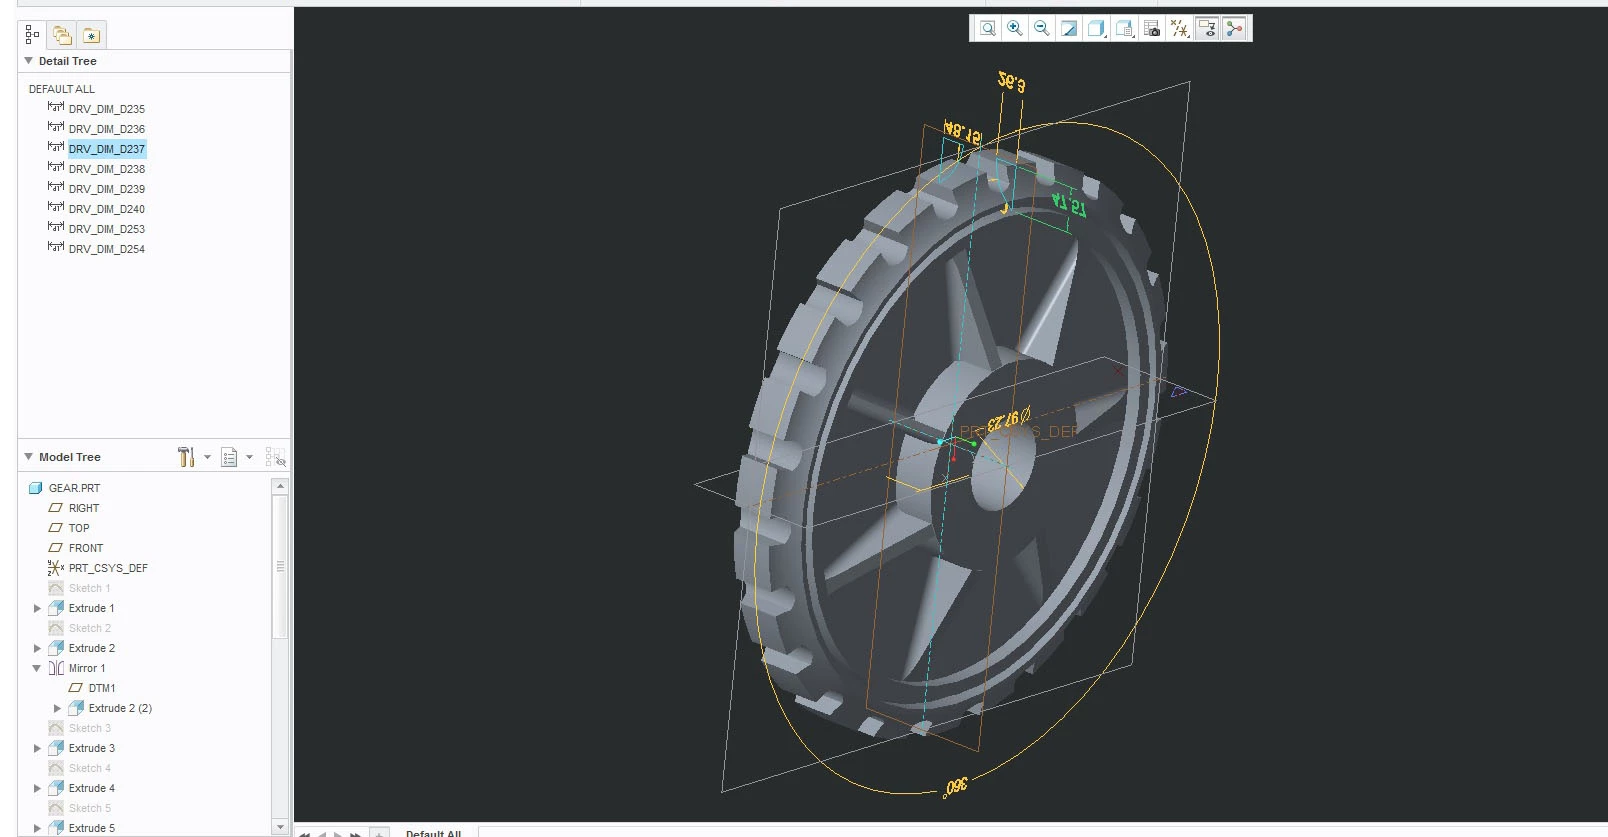This screenshot has height=837, width=1608.
Task: Click the coordinate system icon beside PRT_CSYS_DEF
Action: pos(56,568)
